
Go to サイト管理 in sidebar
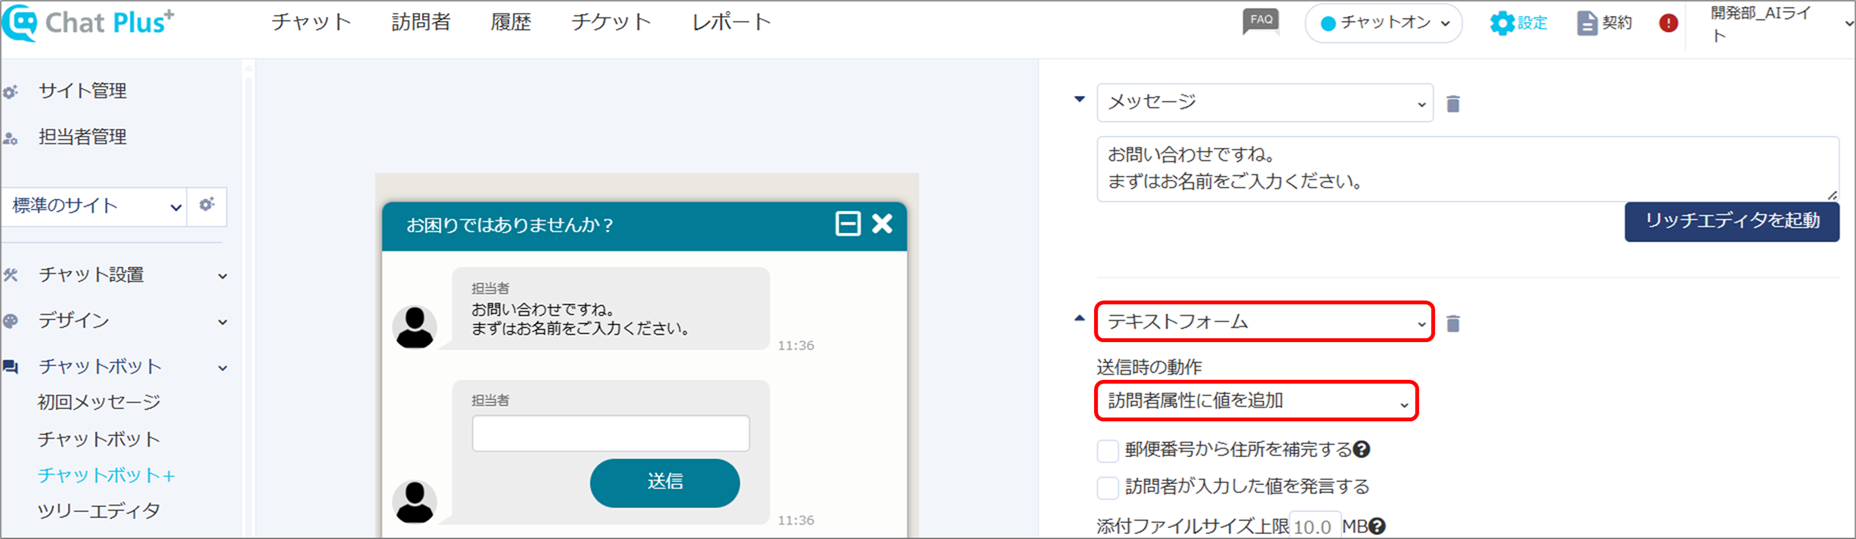(82, 91)
